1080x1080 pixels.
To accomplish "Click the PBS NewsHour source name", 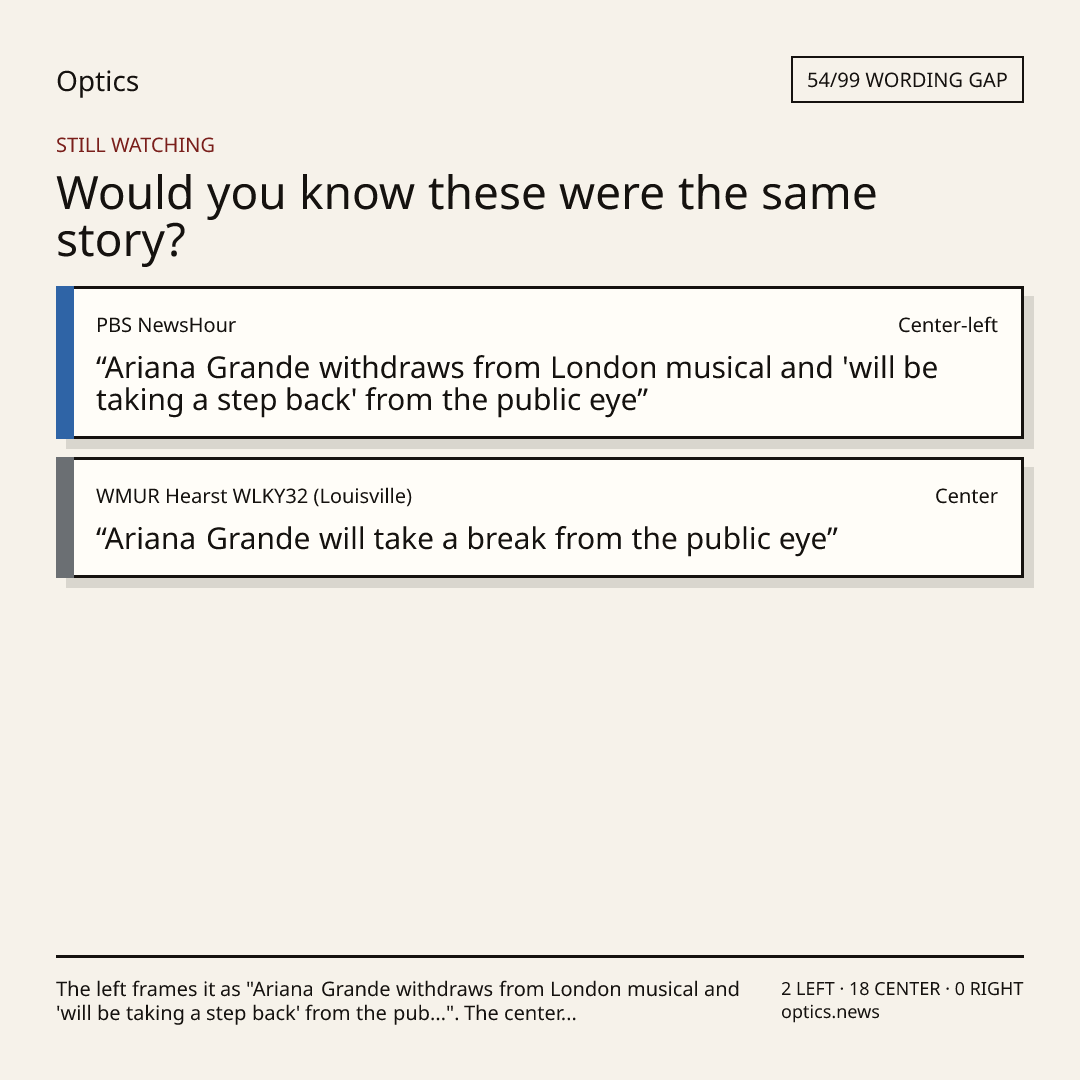I will tap(166, 325).
